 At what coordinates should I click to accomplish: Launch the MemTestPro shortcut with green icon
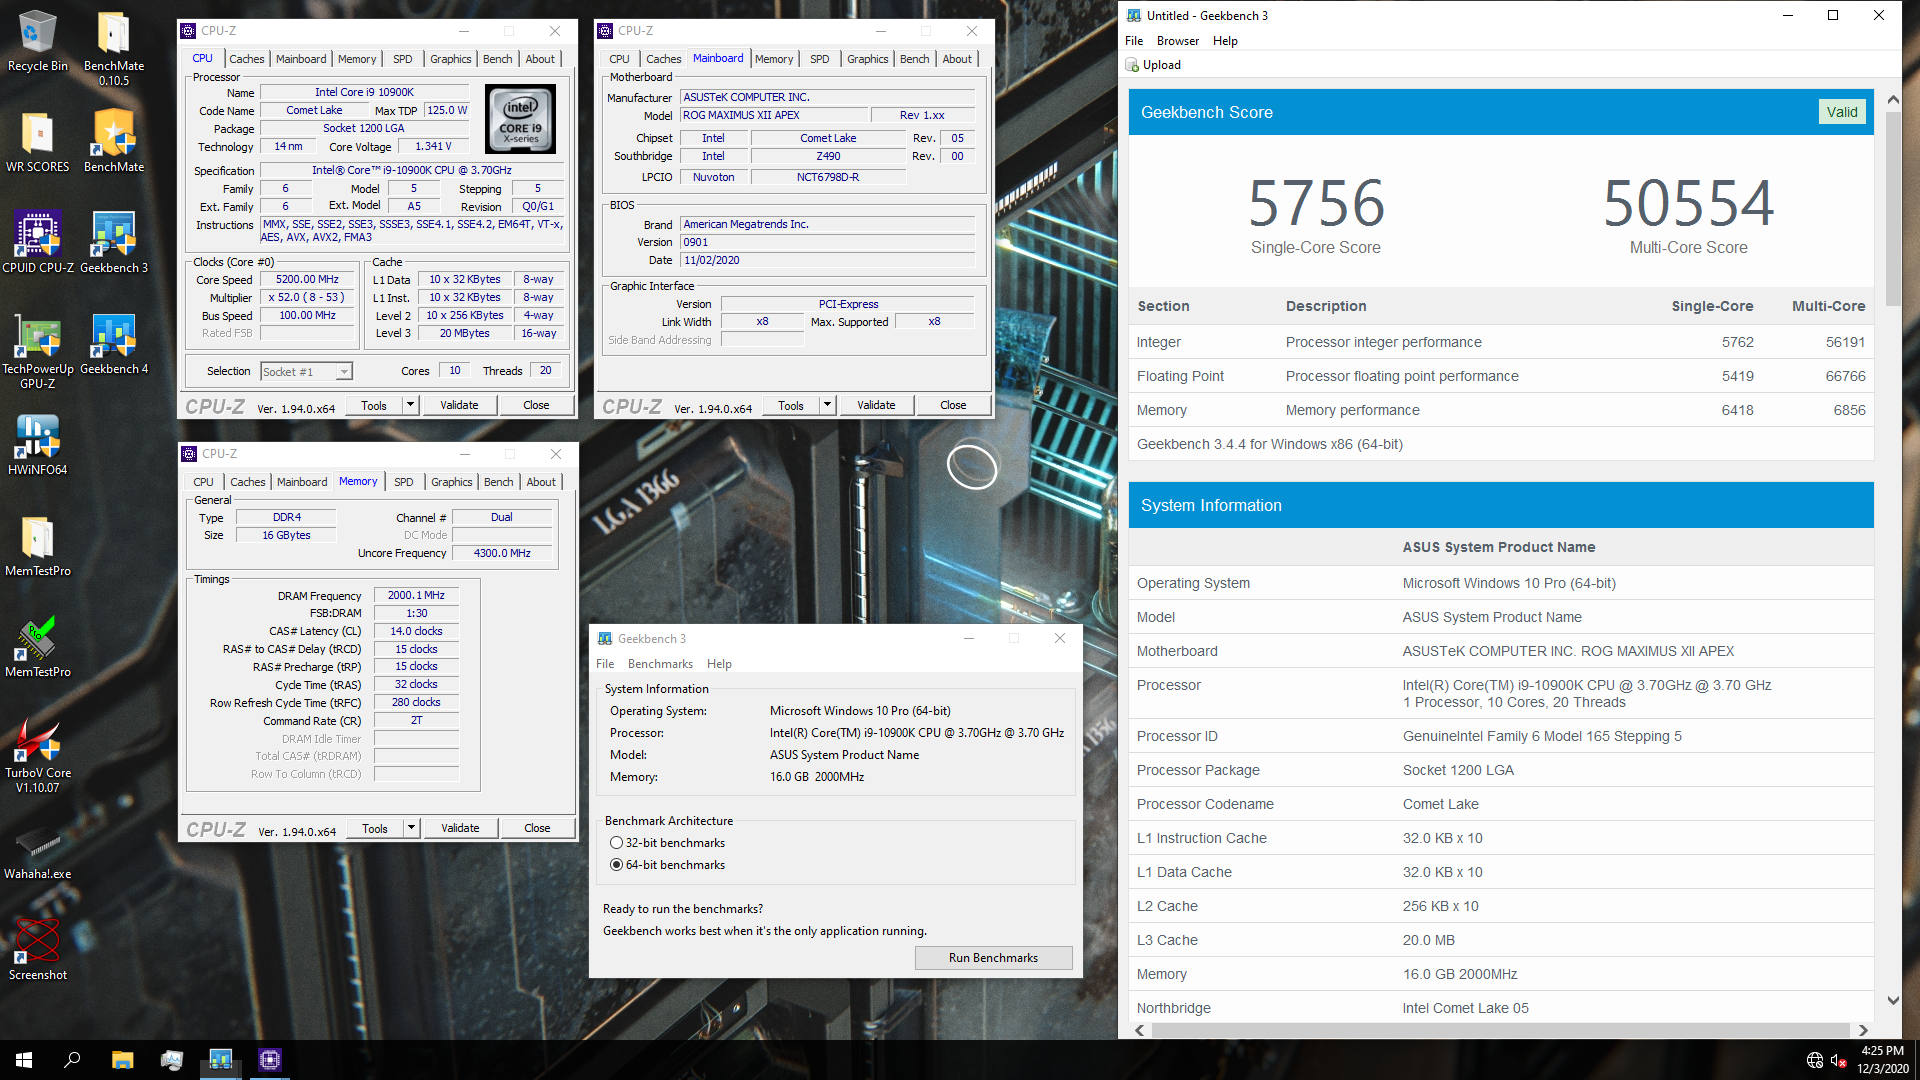click(37, 647)
